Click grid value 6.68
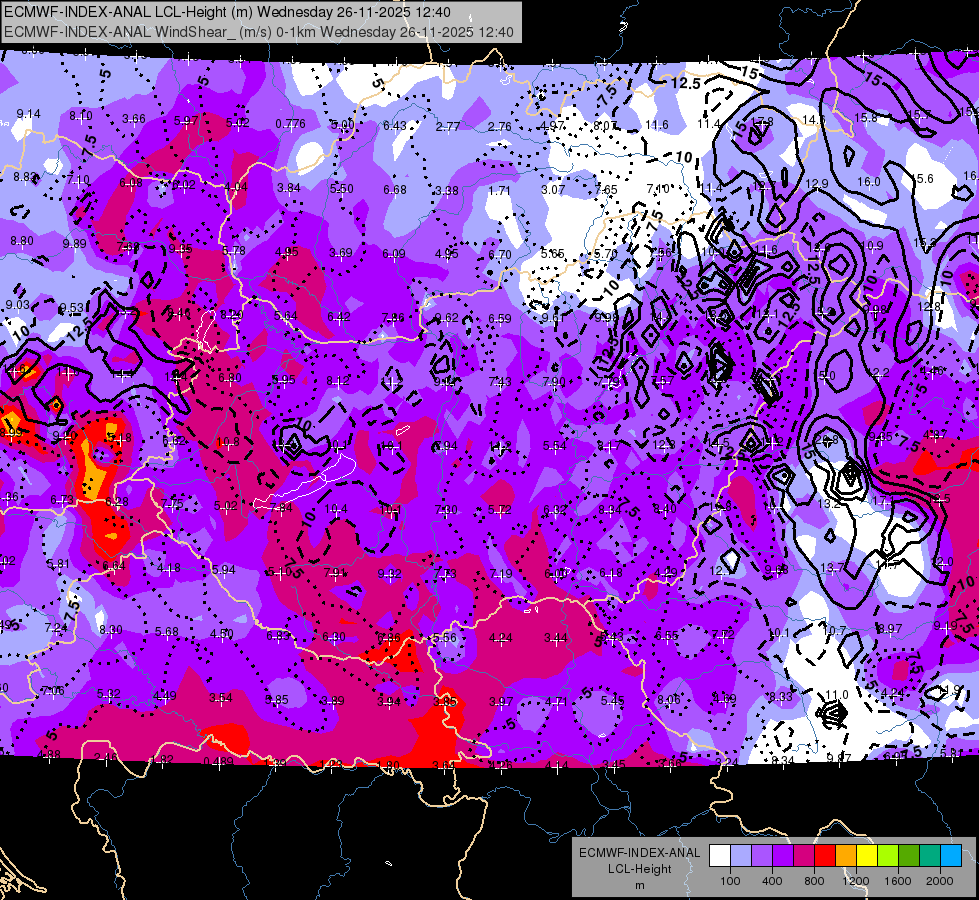The image size is (979, 900). pyautogui.click(x=395, y=189)
